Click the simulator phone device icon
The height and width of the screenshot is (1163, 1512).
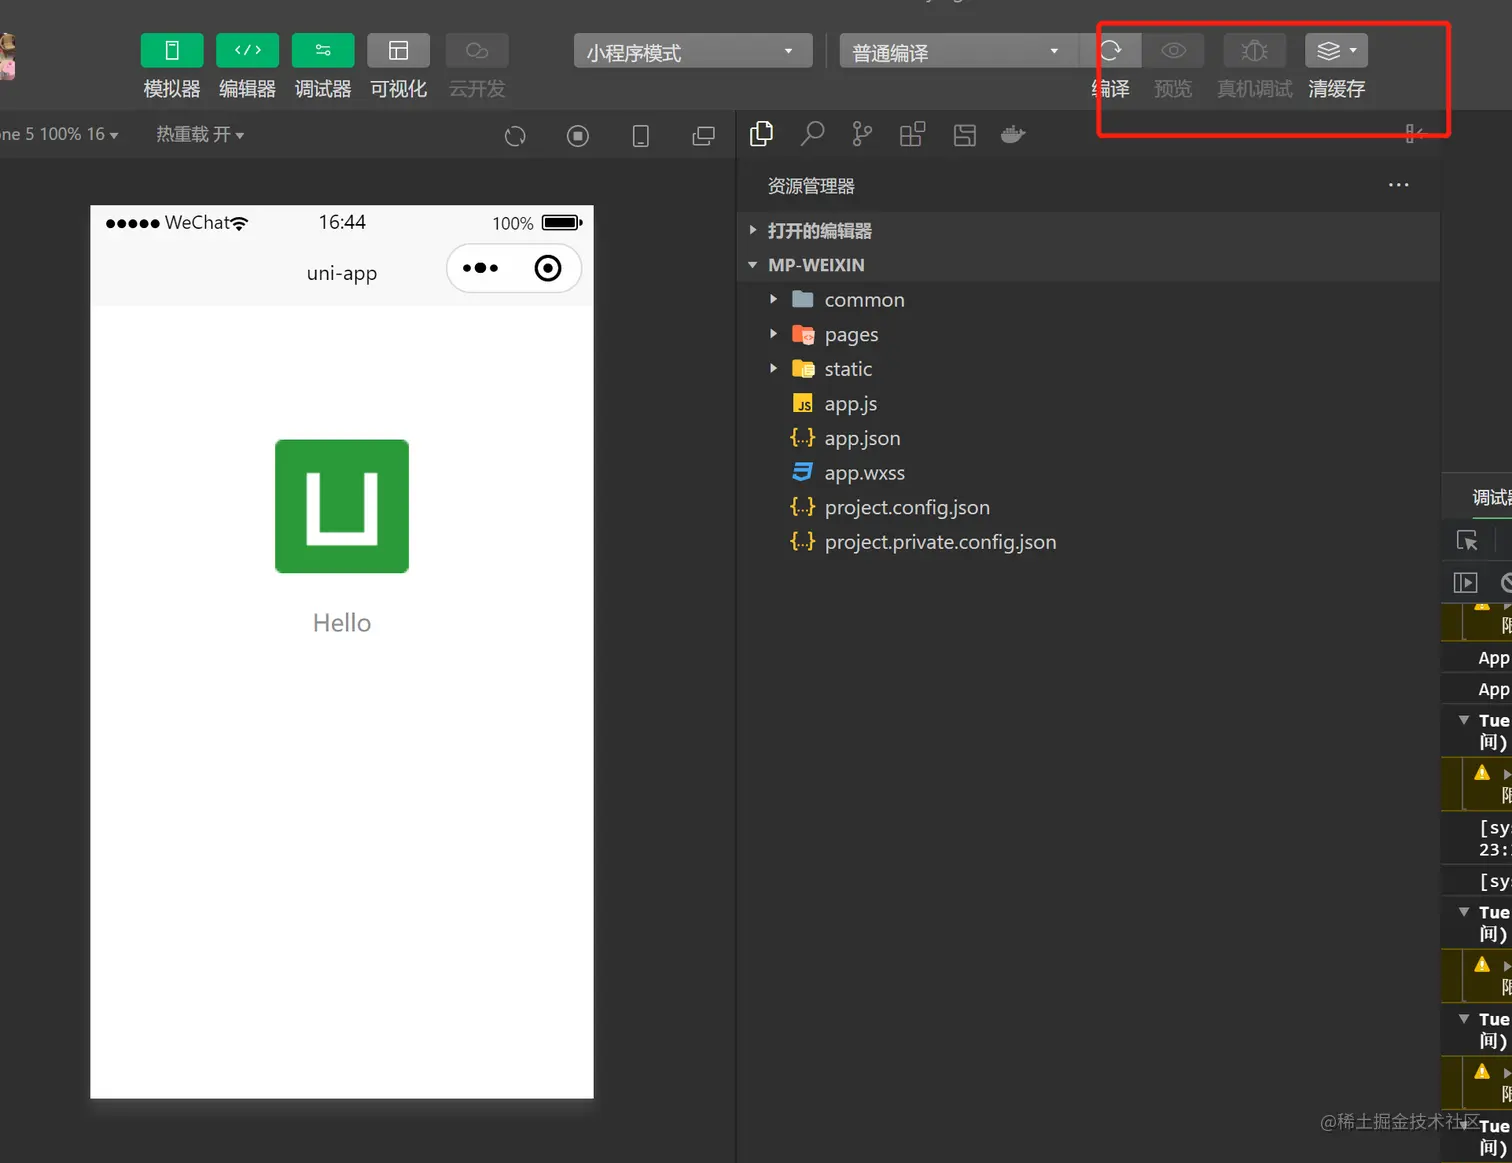(641, 136)
